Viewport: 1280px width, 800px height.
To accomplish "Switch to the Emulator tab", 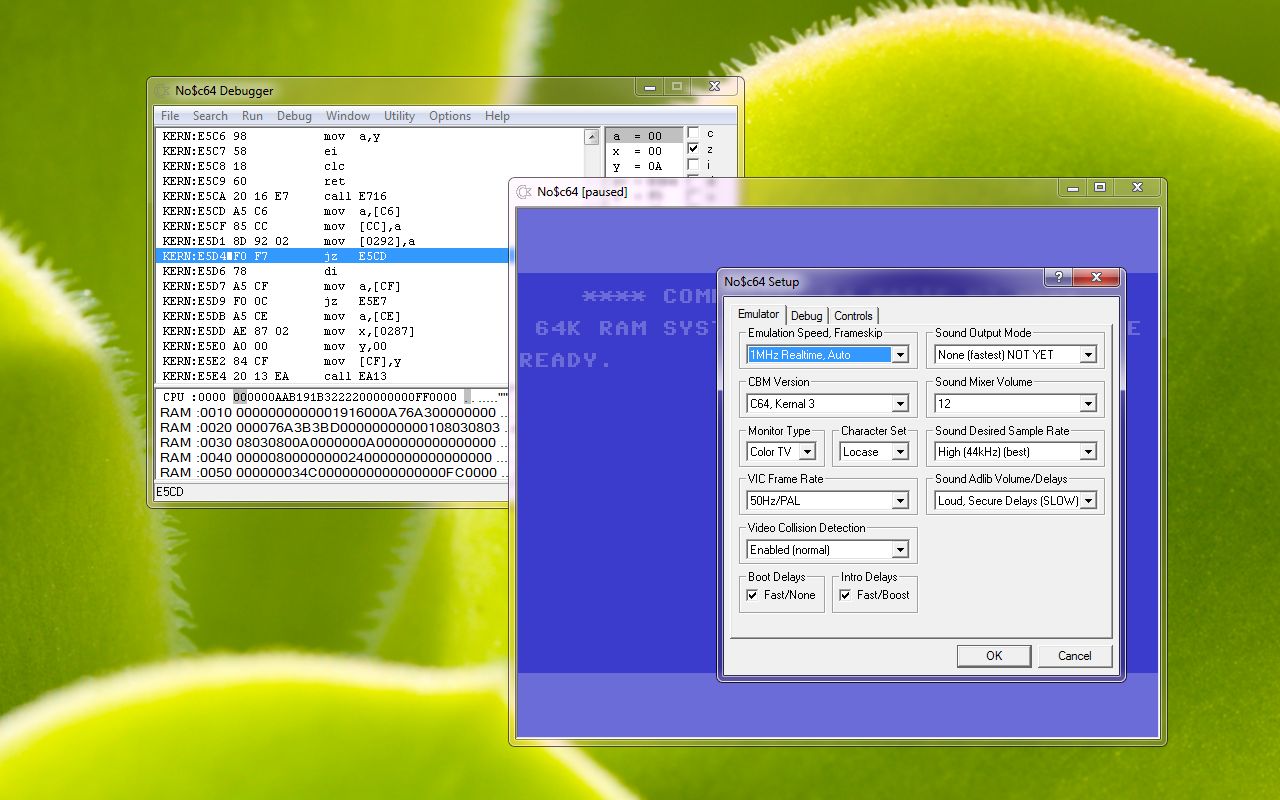I will 758,314.
